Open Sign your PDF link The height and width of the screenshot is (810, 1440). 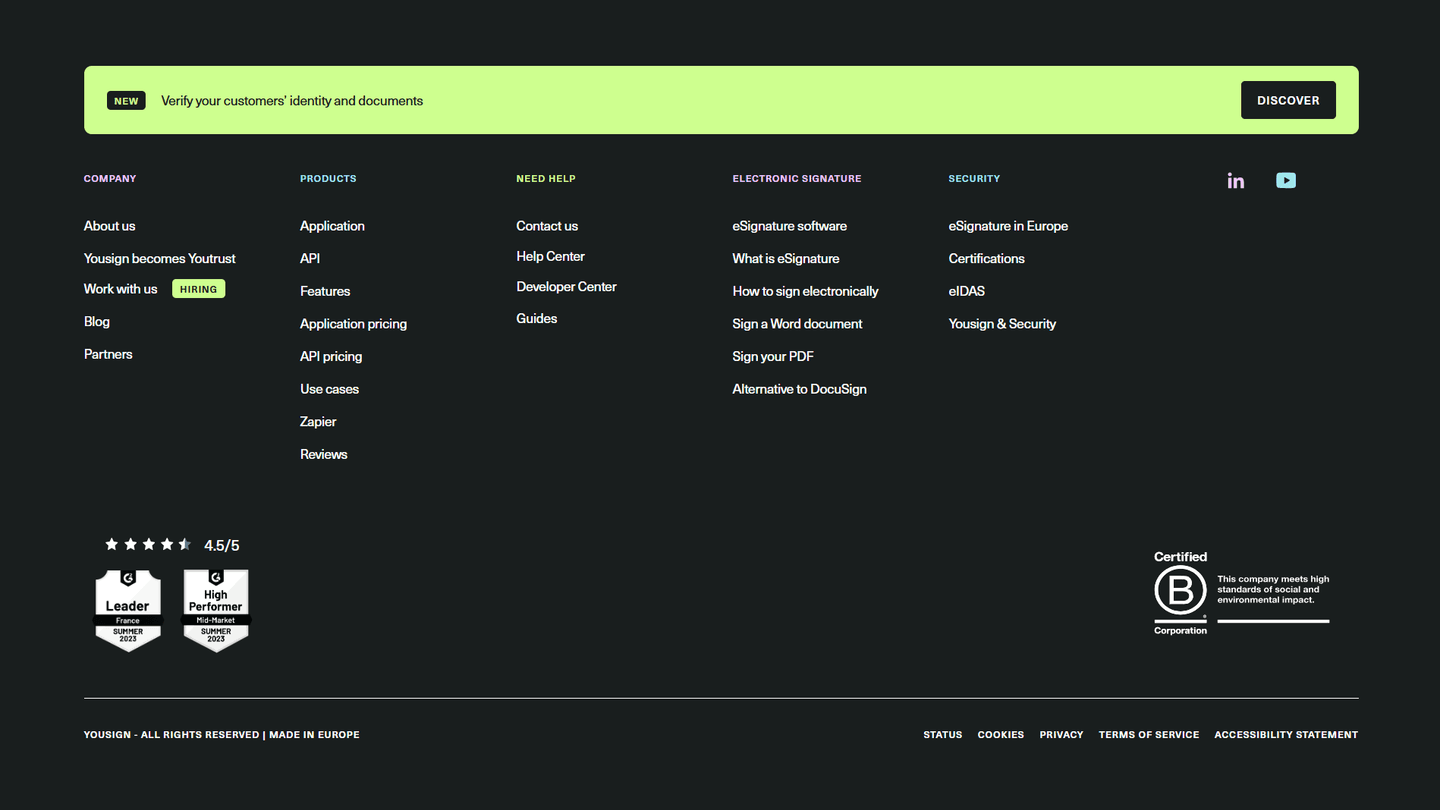point(773,356)
